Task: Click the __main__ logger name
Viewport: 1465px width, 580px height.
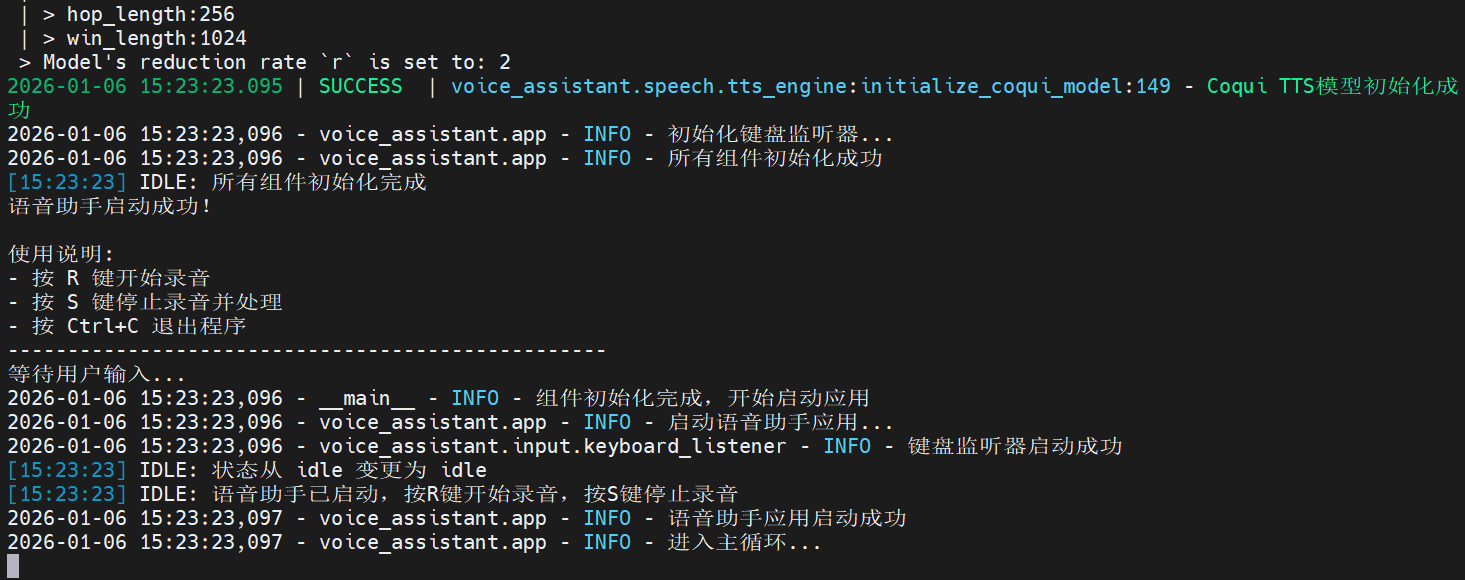Action: tap(366, 398)
